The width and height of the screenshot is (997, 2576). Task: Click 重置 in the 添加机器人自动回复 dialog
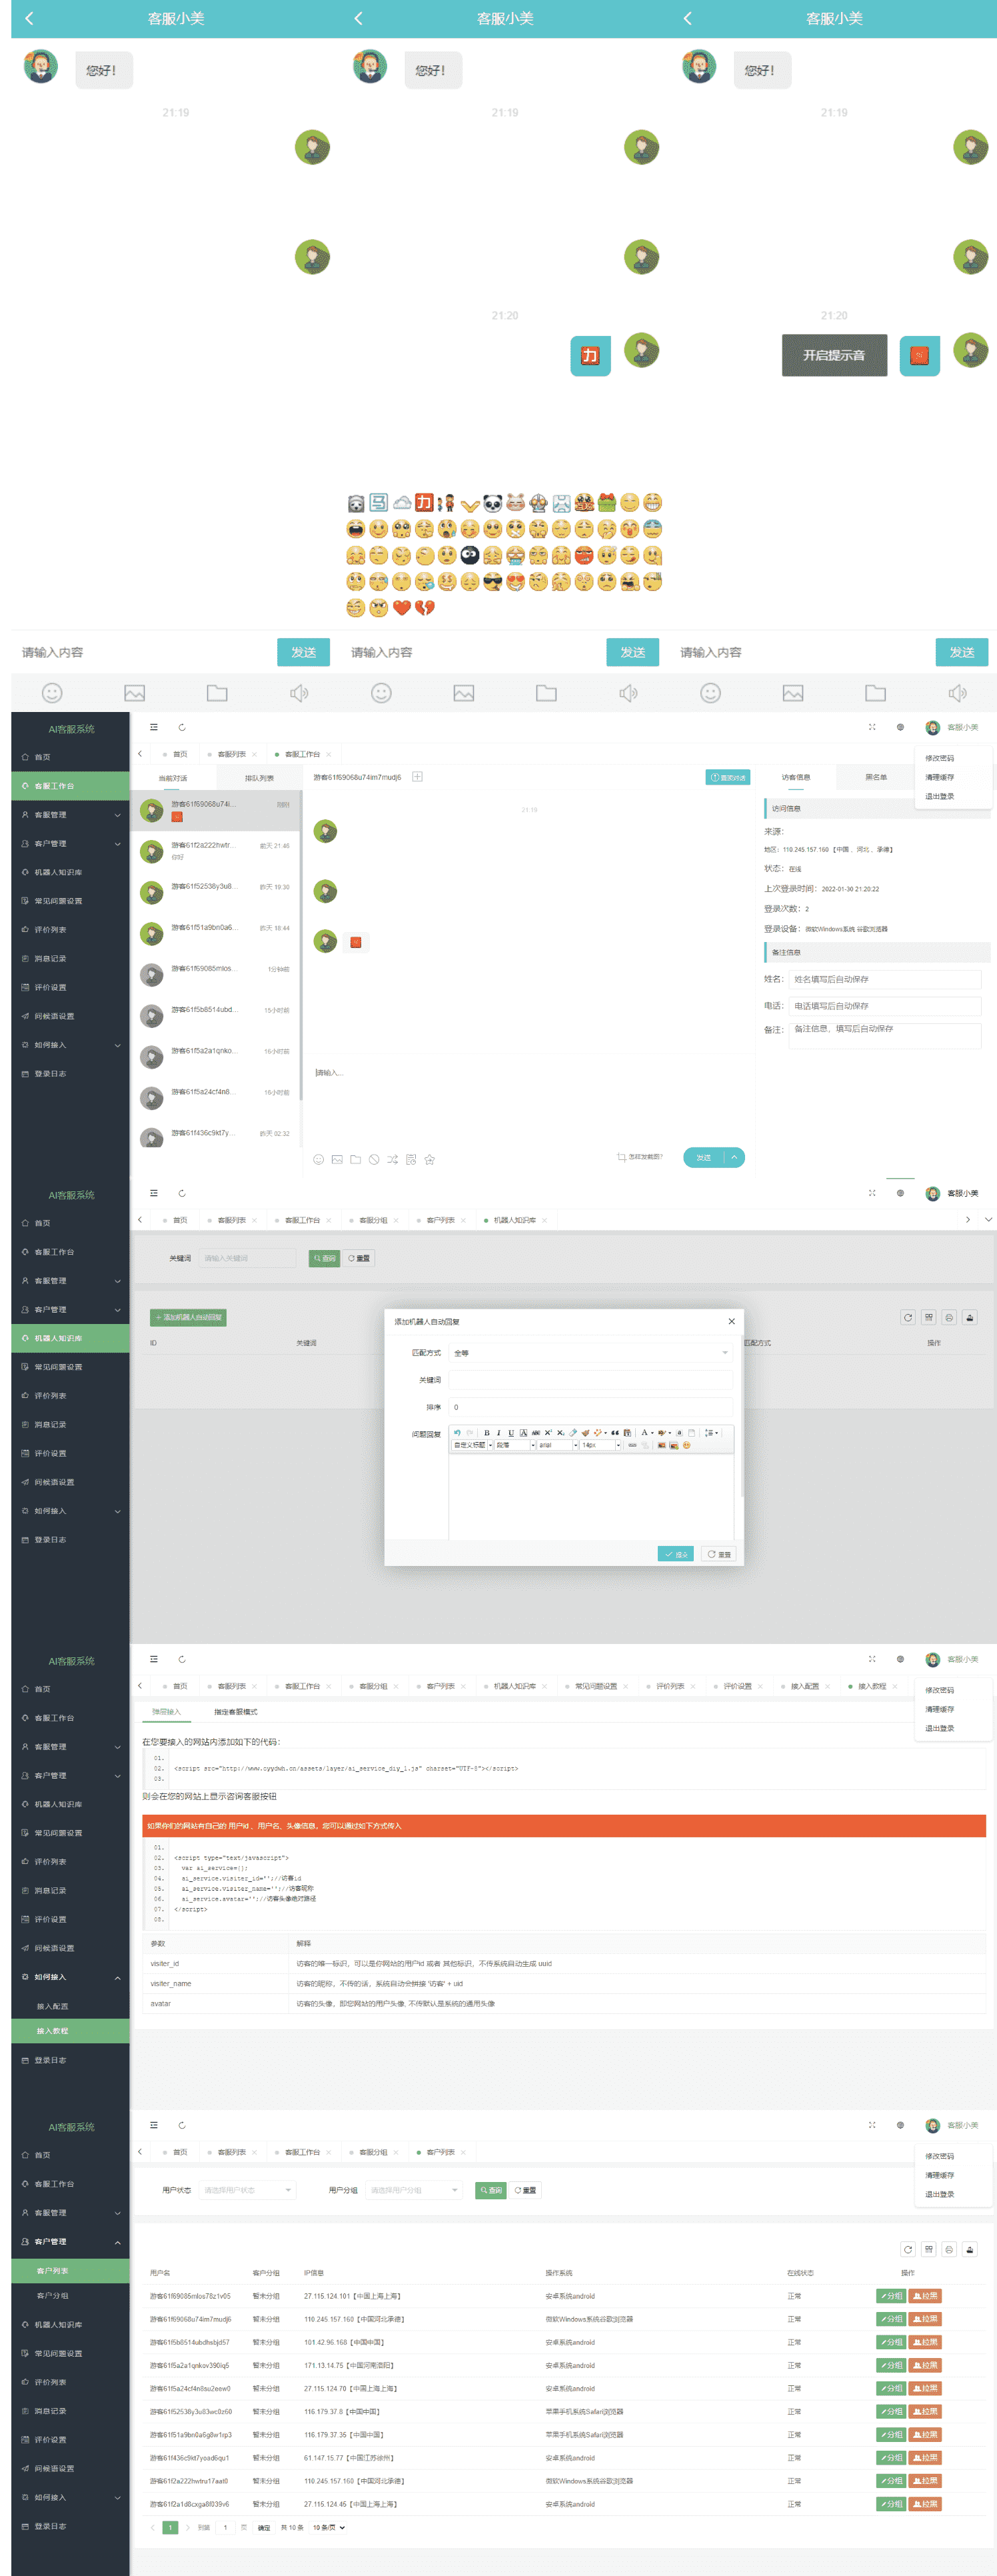[x=719, y=1554]
